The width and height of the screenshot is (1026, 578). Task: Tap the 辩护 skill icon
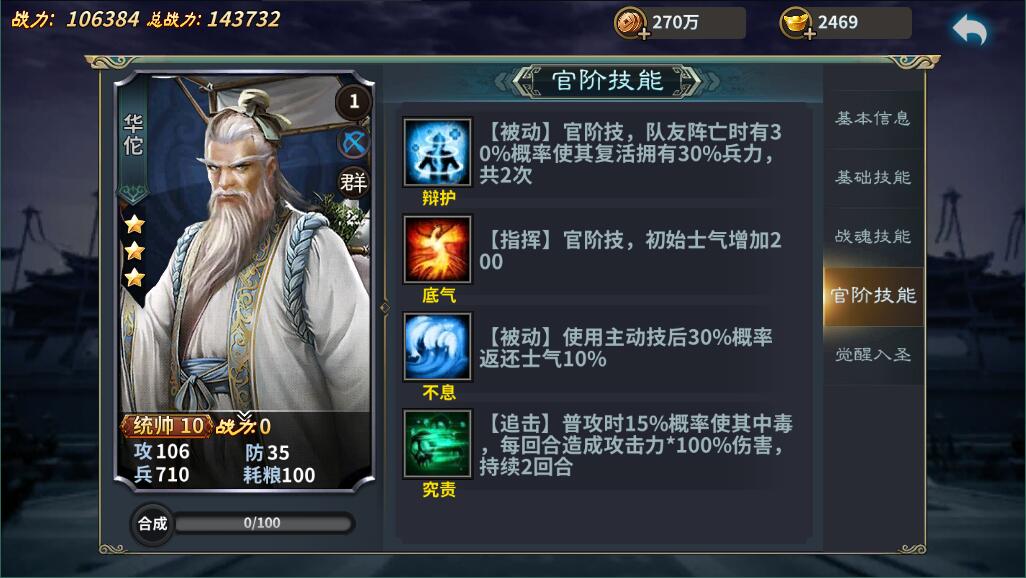[x=437, y=153]
